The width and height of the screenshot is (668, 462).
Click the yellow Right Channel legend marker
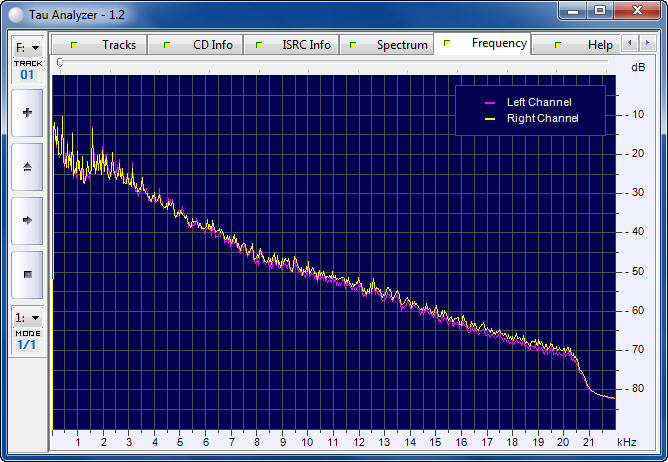[x=490, y=119]
